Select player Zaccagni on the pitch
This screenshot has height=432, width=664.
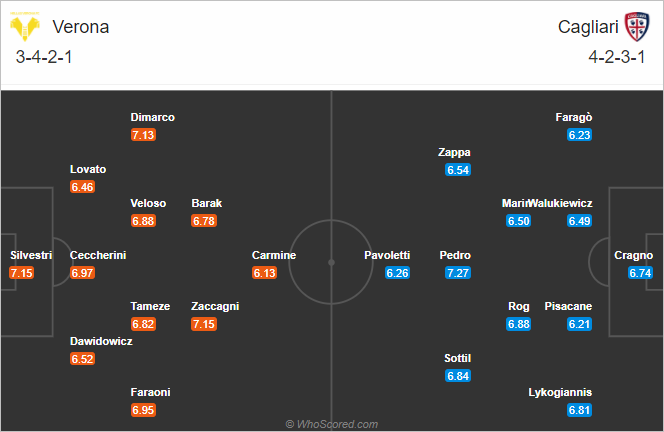215,306
